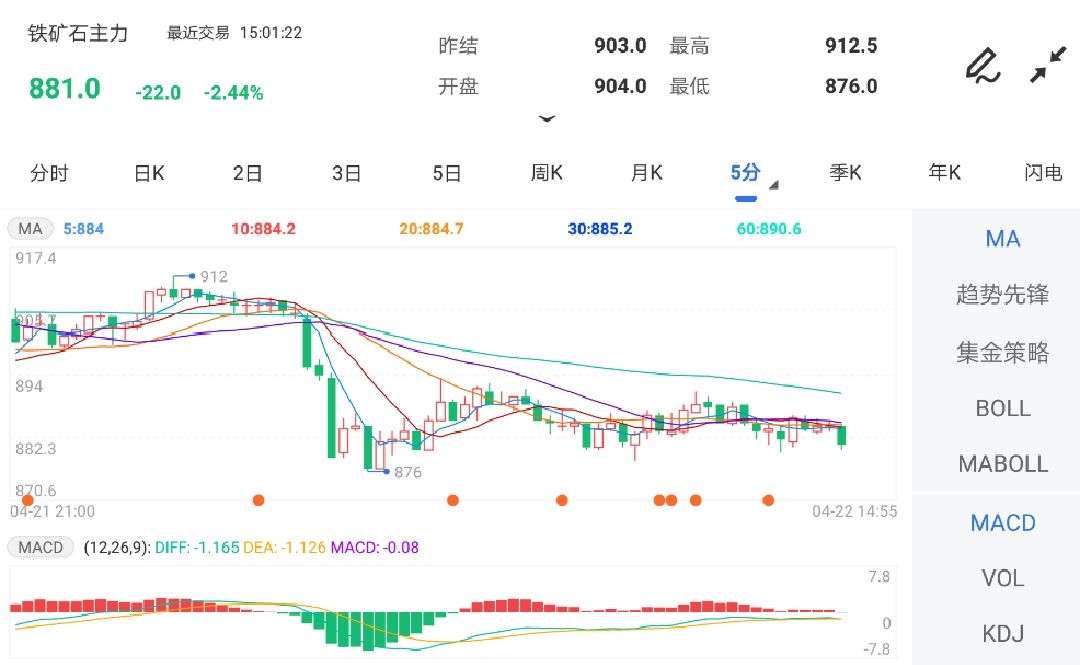
Task: Open the 年K chart tab
Action: coord(945,173)
